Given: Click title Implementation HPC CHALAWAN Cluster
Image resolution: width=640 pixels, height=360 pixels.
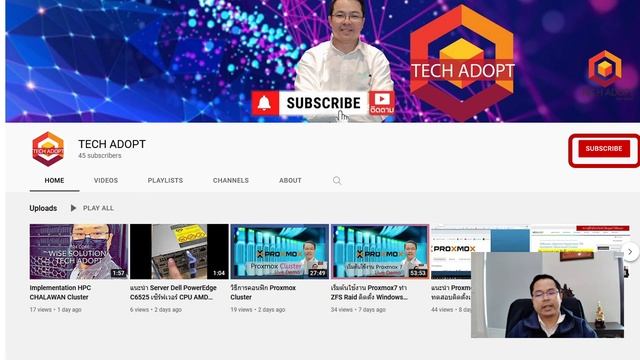Looking at the screenshot, I should point(60,292).
